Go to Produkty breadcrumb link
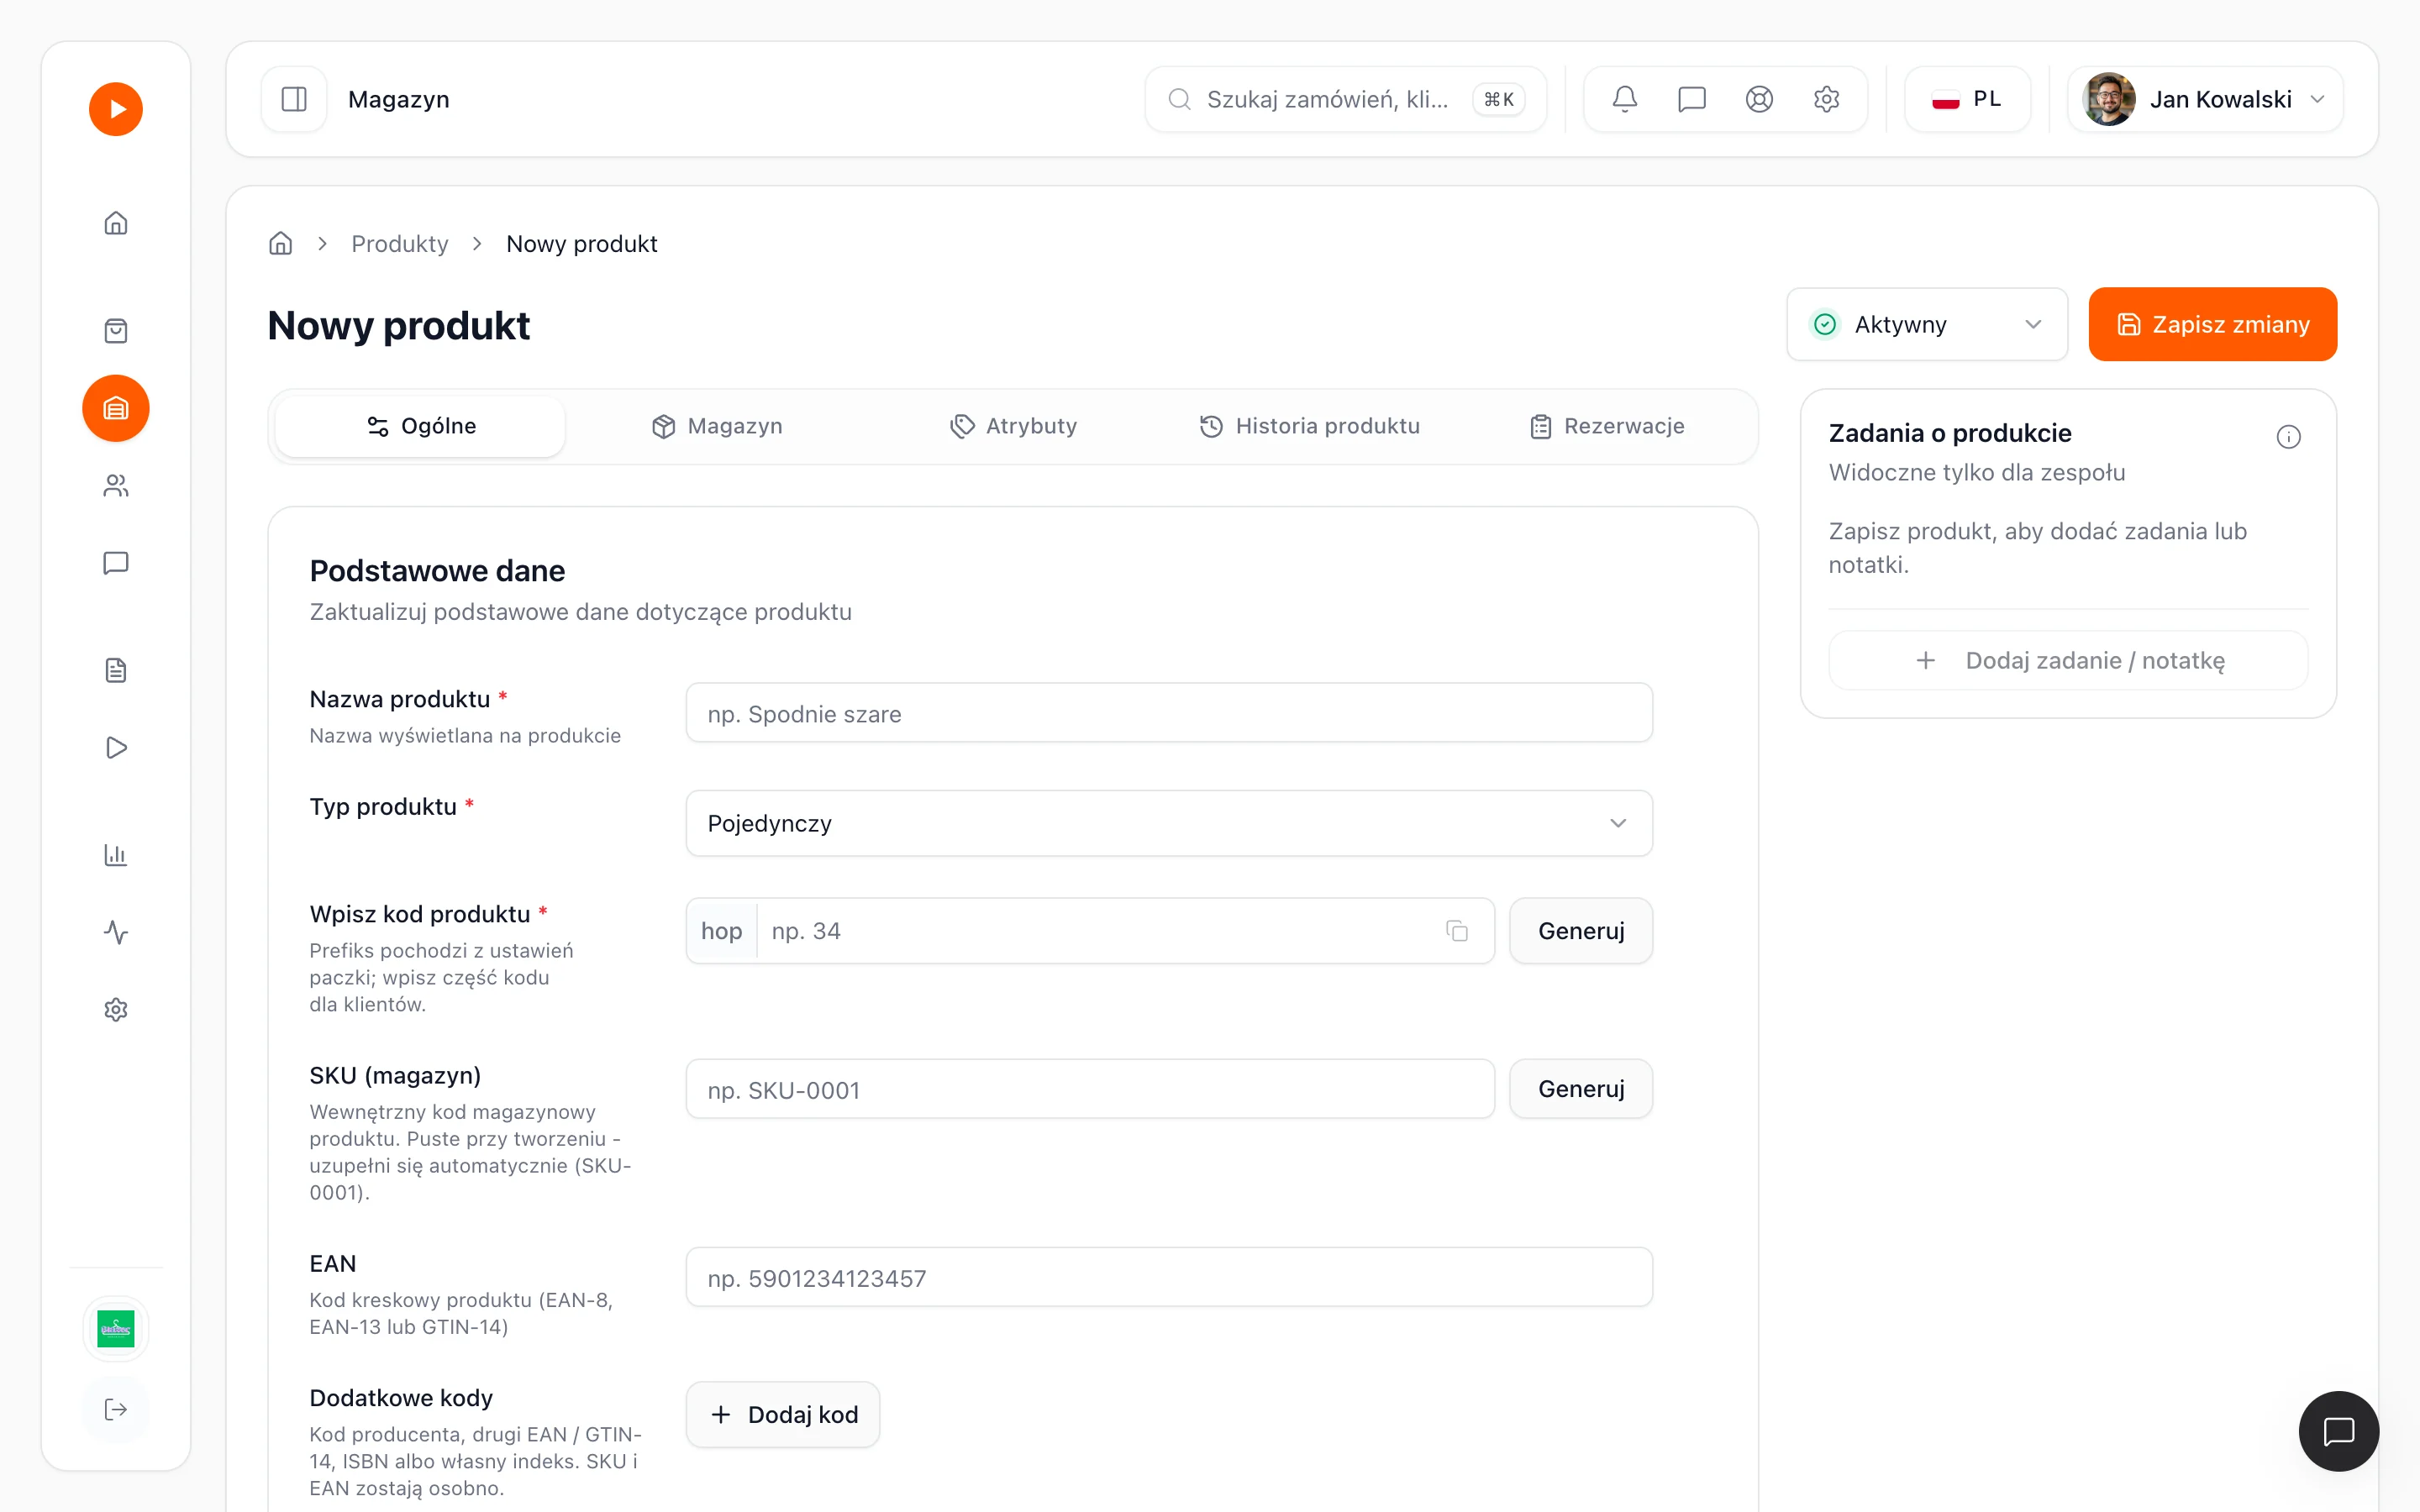This screenshot has width=2420, height=1512. pyautogui.click(x=400, y=243)
